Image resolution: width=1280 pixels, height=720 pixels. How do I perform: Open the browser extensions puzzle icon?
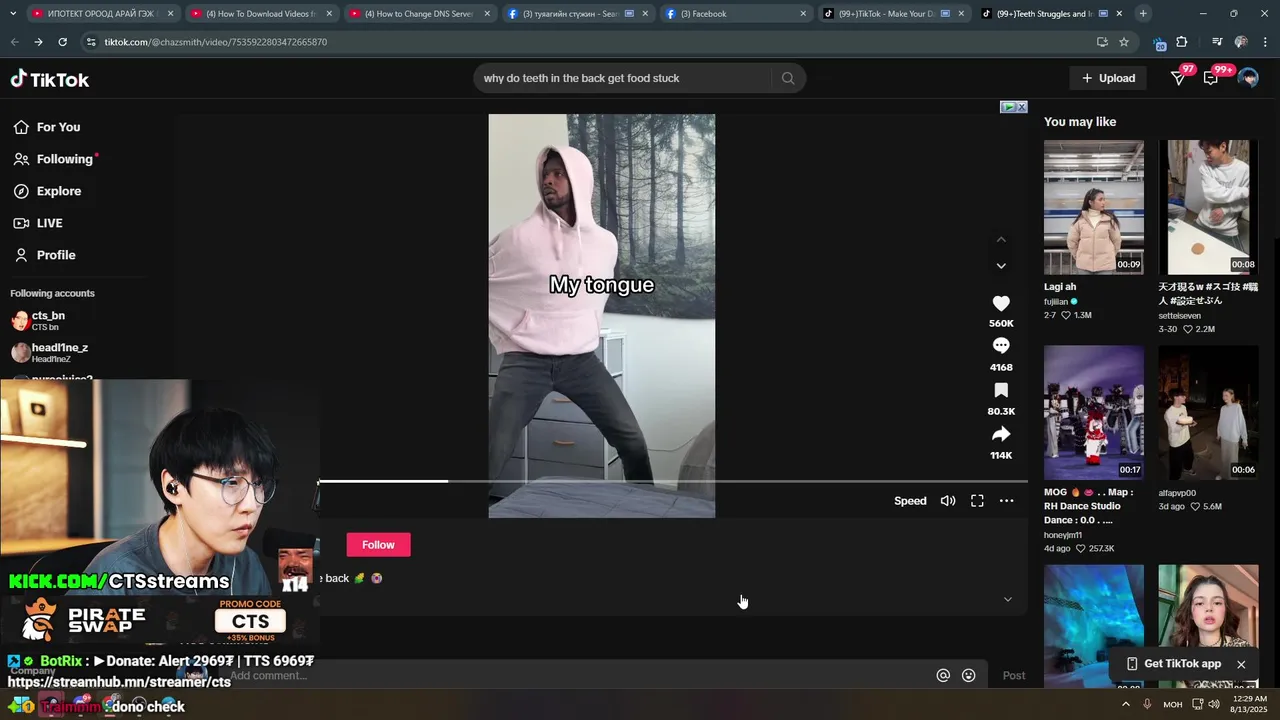click(1182, 42)
